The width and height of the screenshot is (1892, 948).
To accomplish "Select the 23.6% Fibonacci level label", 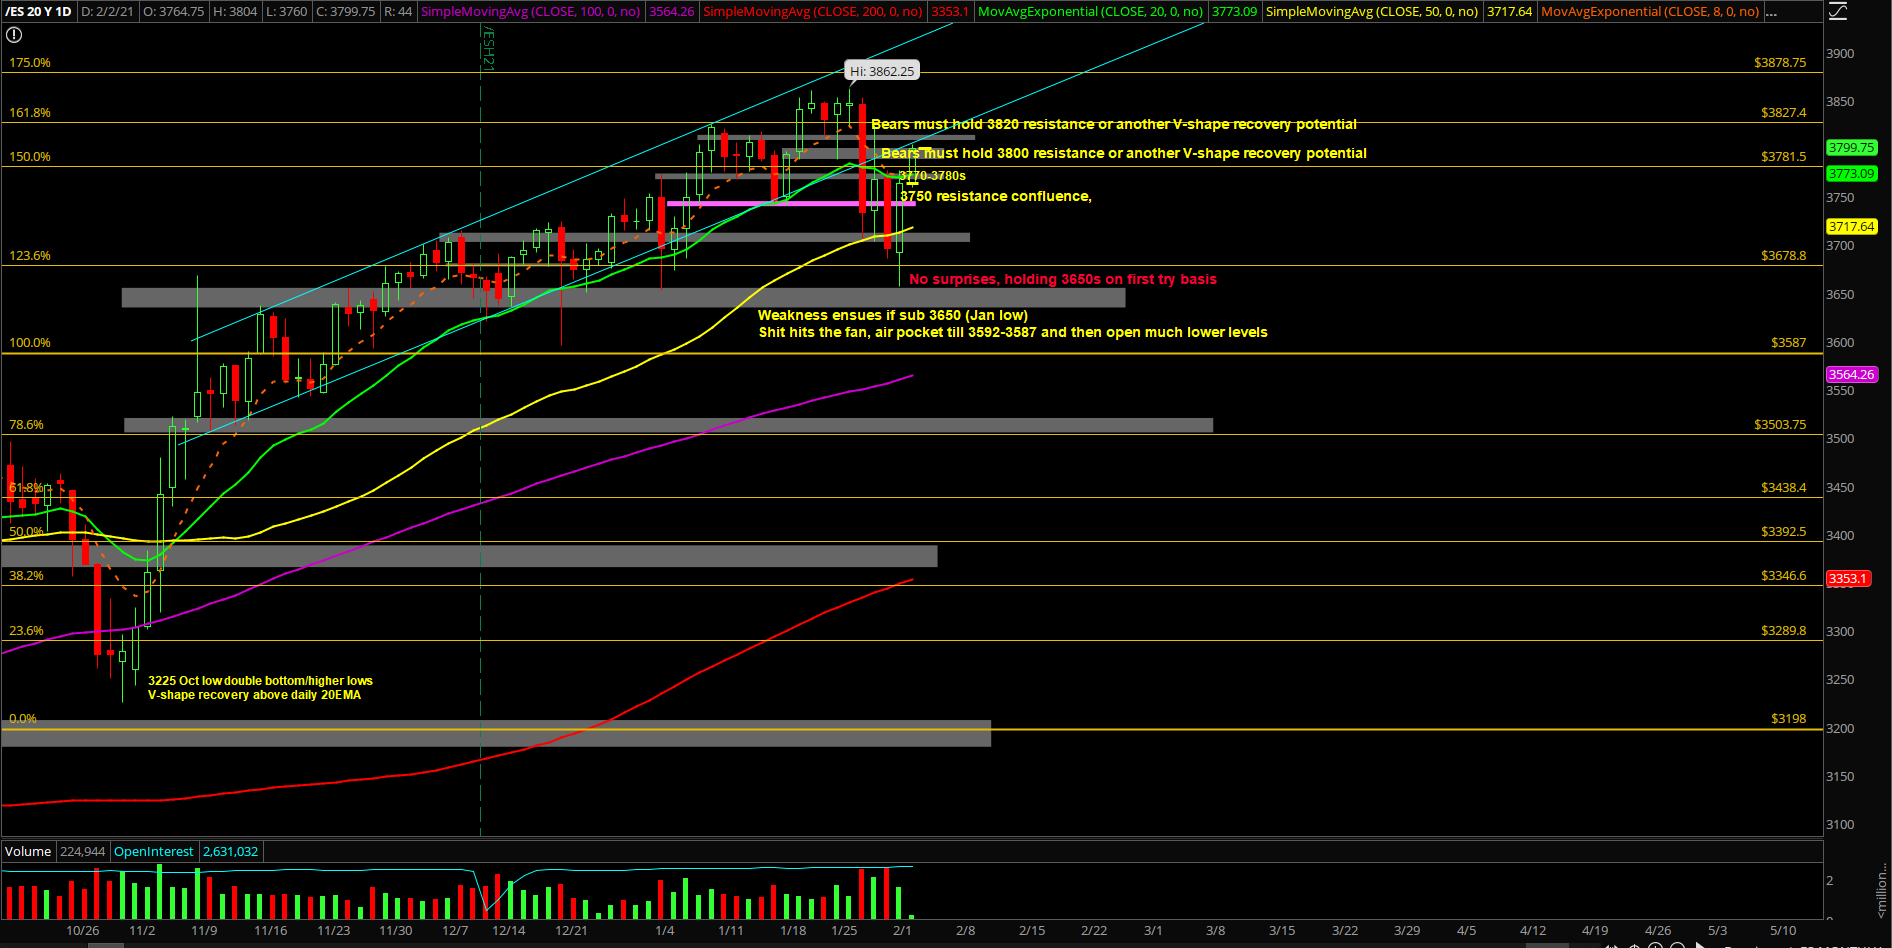I will coord(27,631).
